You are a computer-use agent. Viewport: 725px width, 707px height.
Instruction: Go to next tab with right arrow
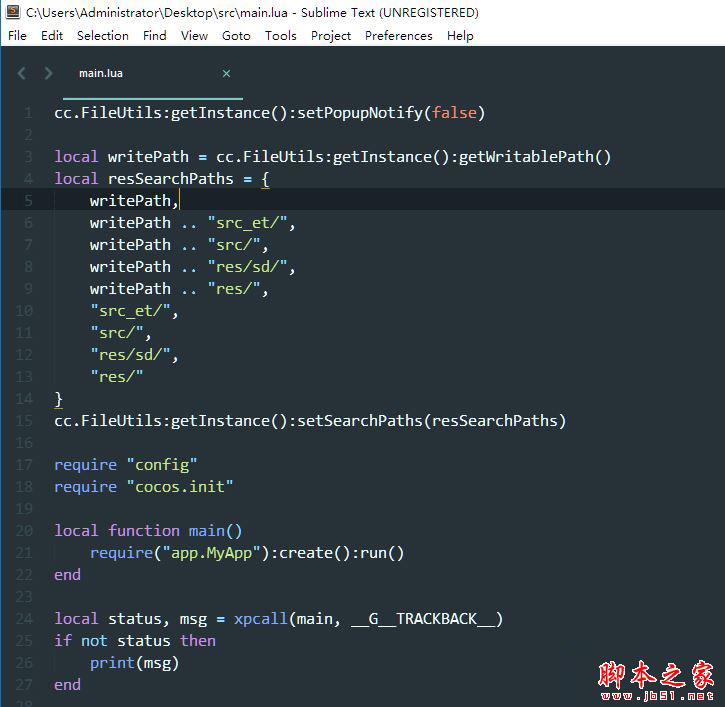click(x=48, y=73)
